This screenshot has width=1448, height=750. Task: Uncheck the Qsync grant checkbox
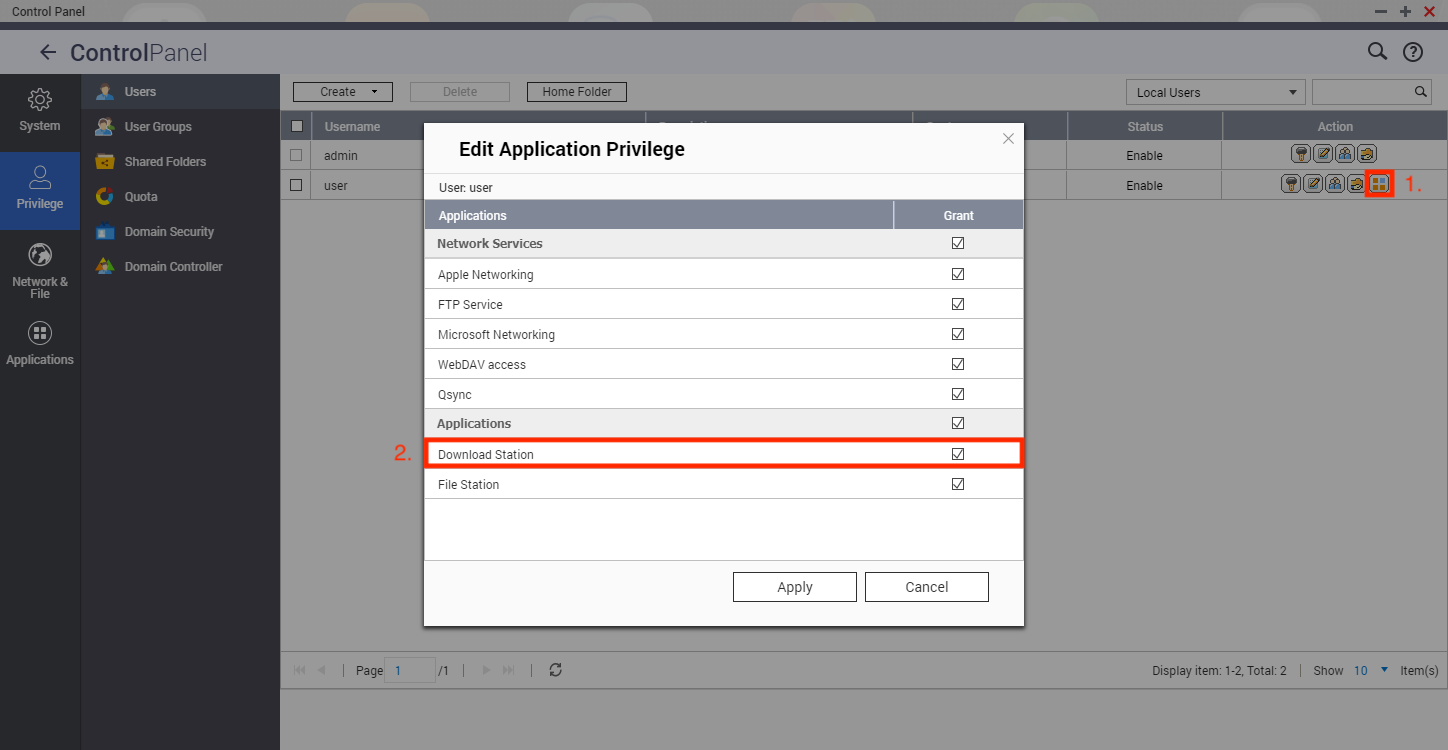click(958, 394)
